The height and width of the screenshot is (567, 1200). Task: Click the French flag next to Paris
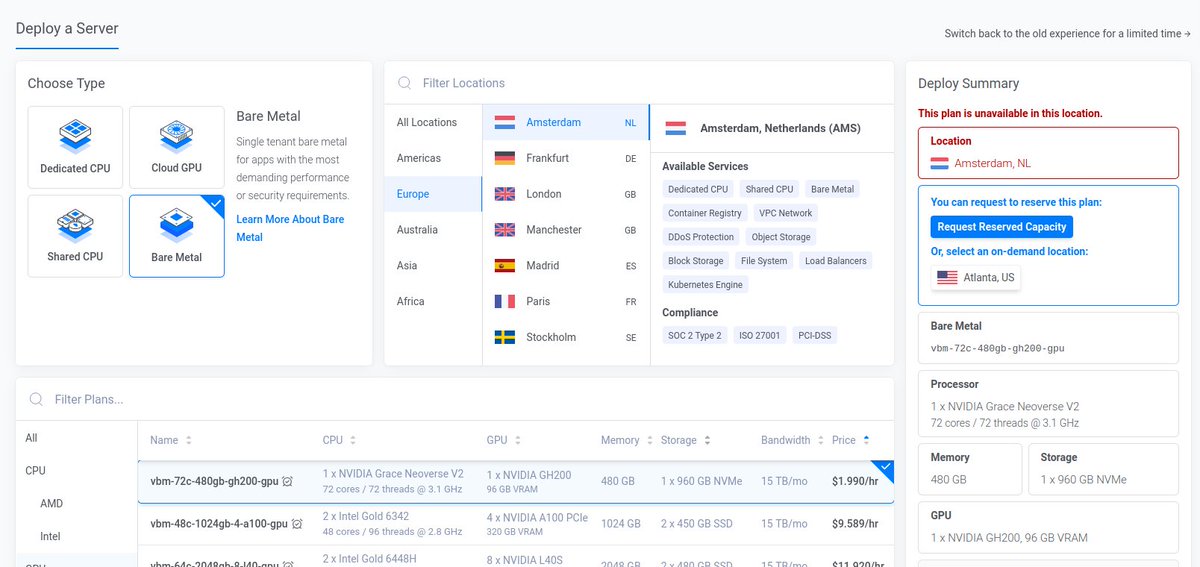click(x=505, y=301)
